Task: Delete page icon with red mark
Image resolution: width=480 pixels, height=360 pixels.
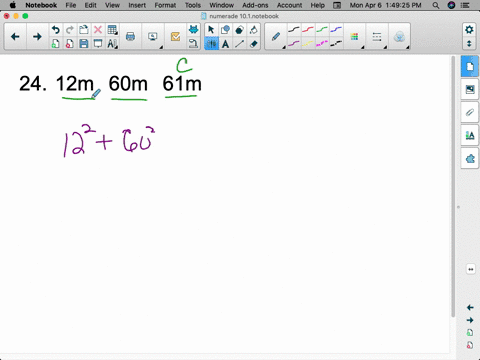Action: coord(69,44)
